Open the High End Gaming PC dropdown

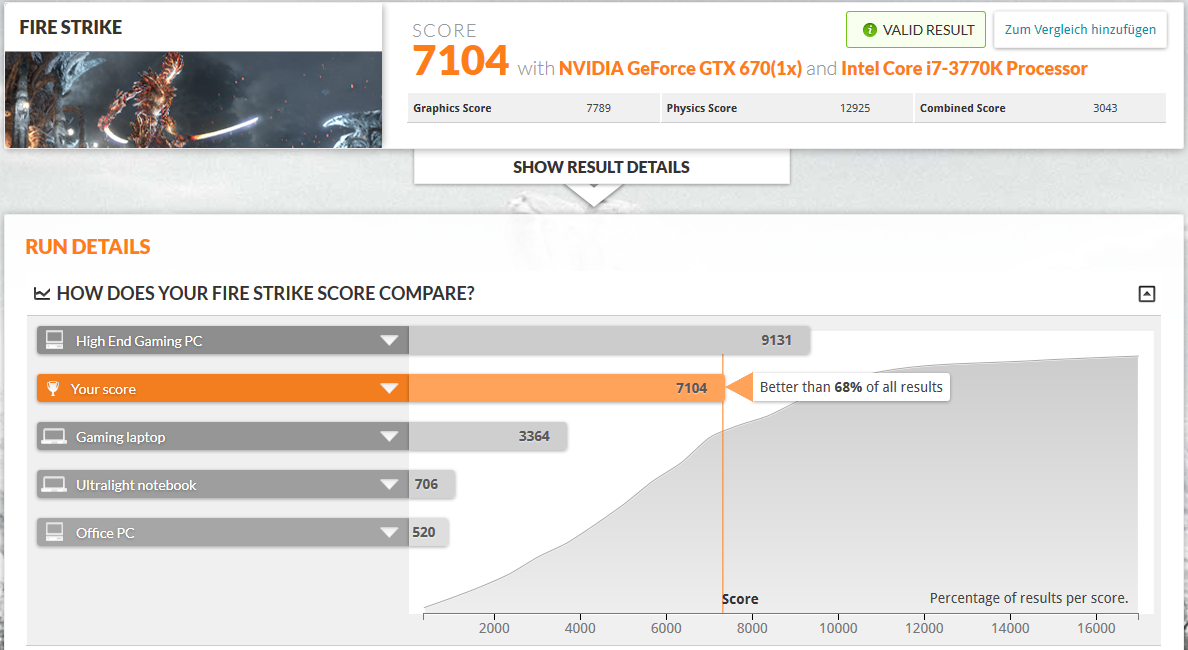389,340
